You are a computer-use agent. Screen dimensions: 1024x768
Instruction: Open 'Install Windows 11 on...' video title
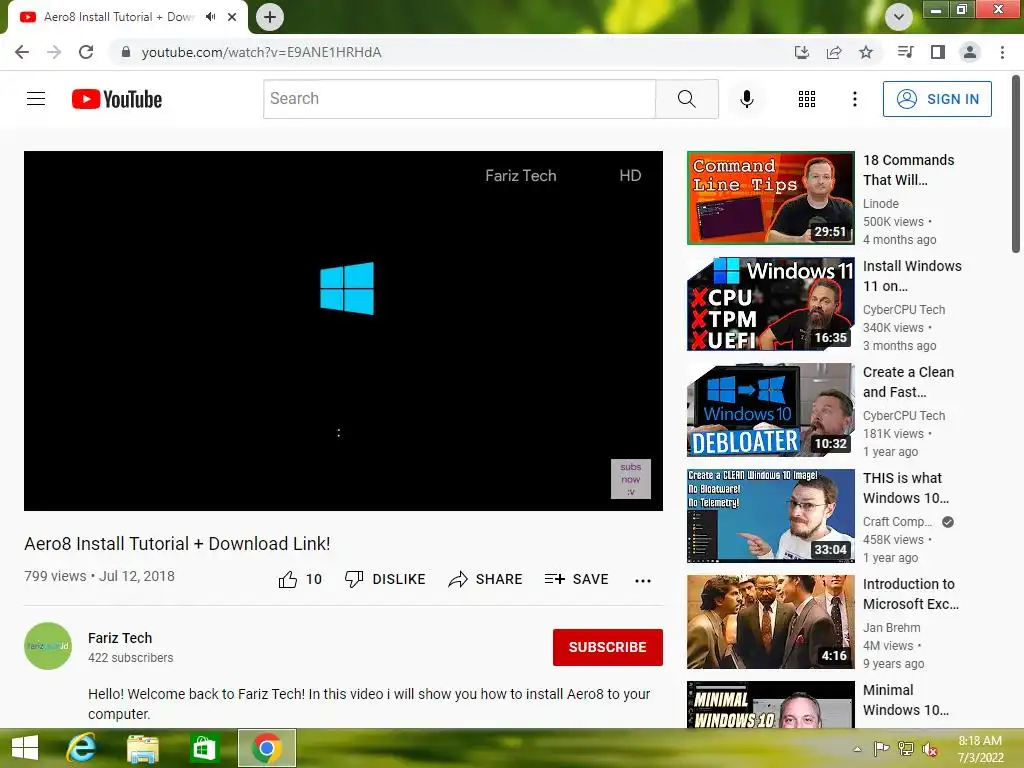click(912, 276)
